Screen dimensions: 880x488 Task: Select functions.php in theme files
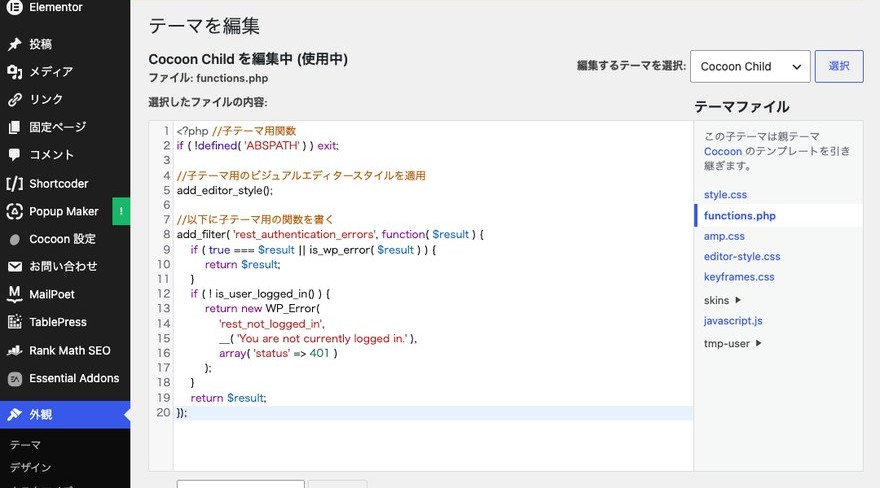(x=740, y=215)
